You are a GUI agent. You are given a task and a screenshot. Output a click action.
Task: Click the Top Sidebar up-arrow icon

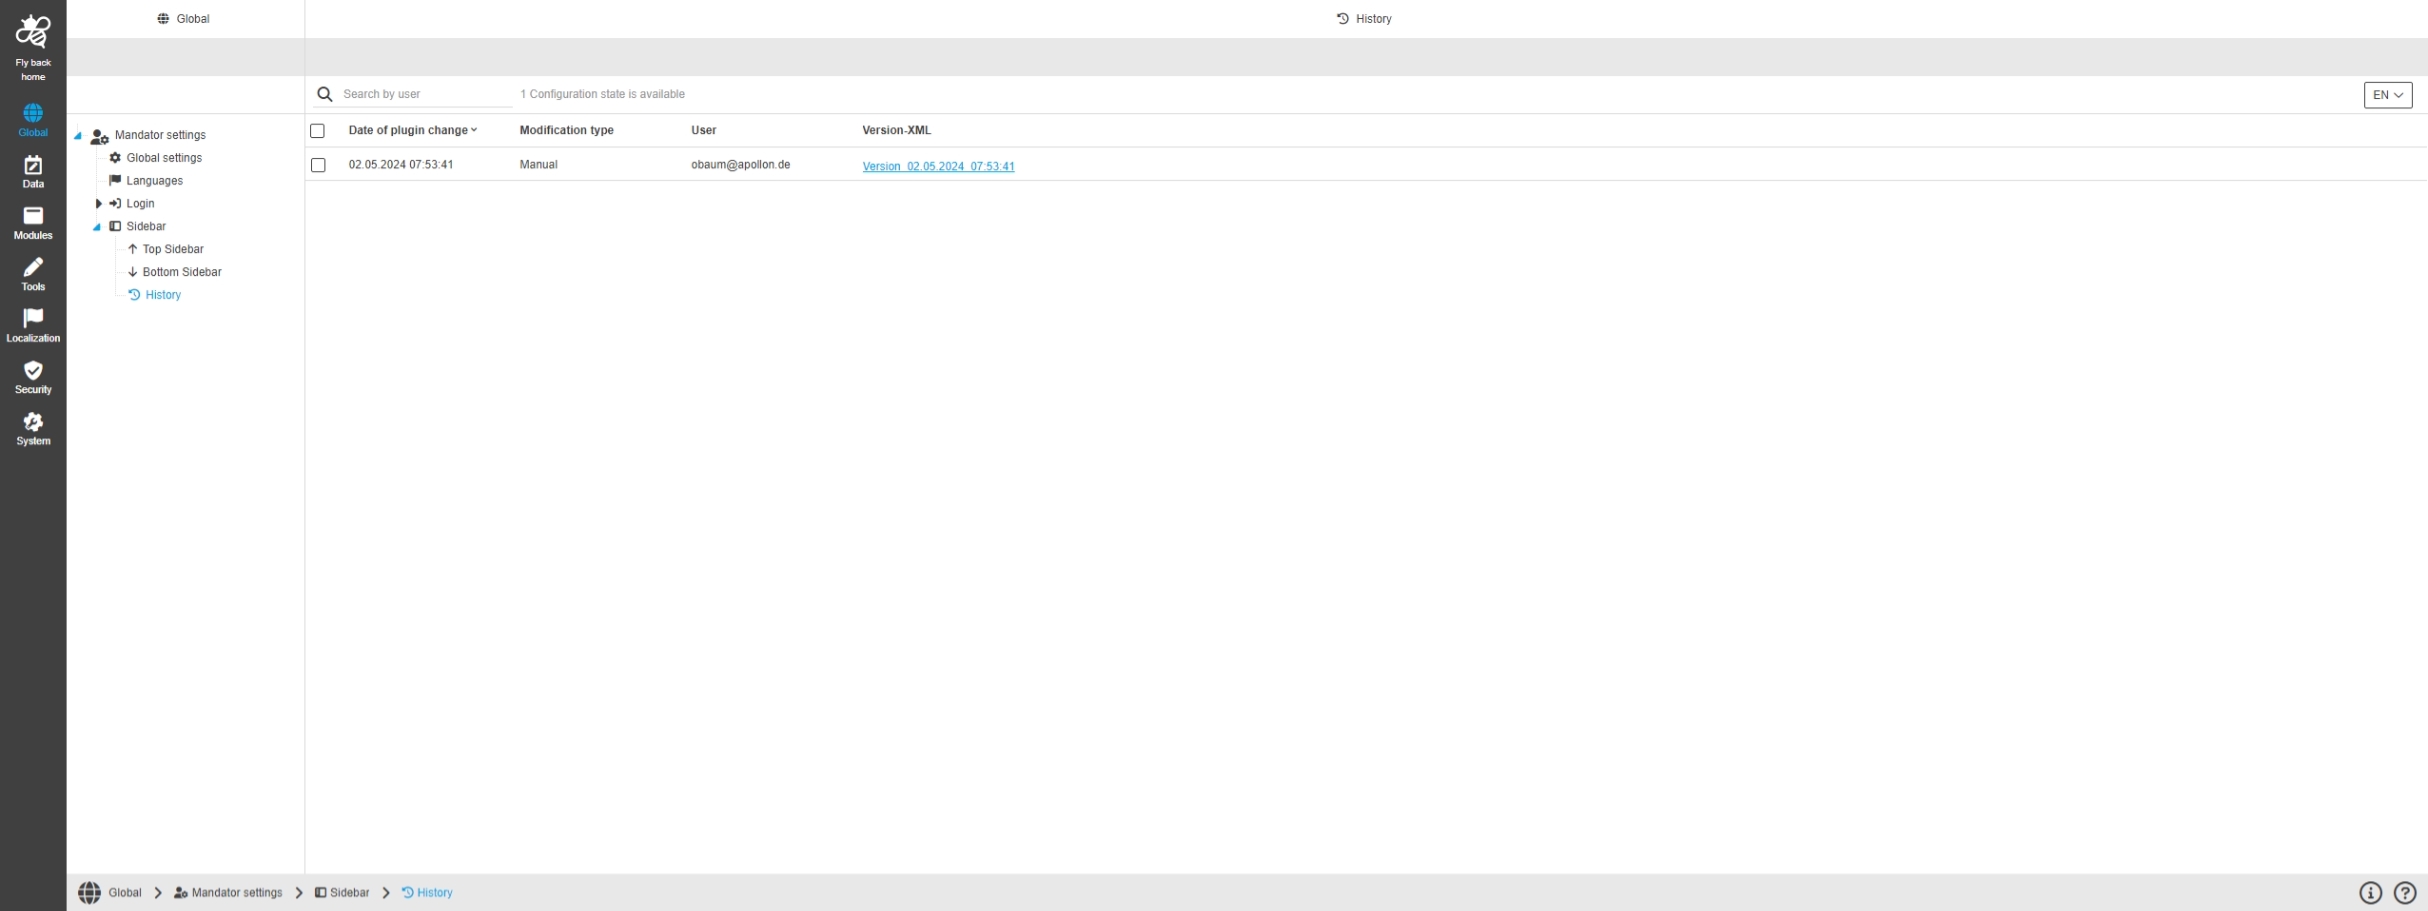click(x=132, y=249)
